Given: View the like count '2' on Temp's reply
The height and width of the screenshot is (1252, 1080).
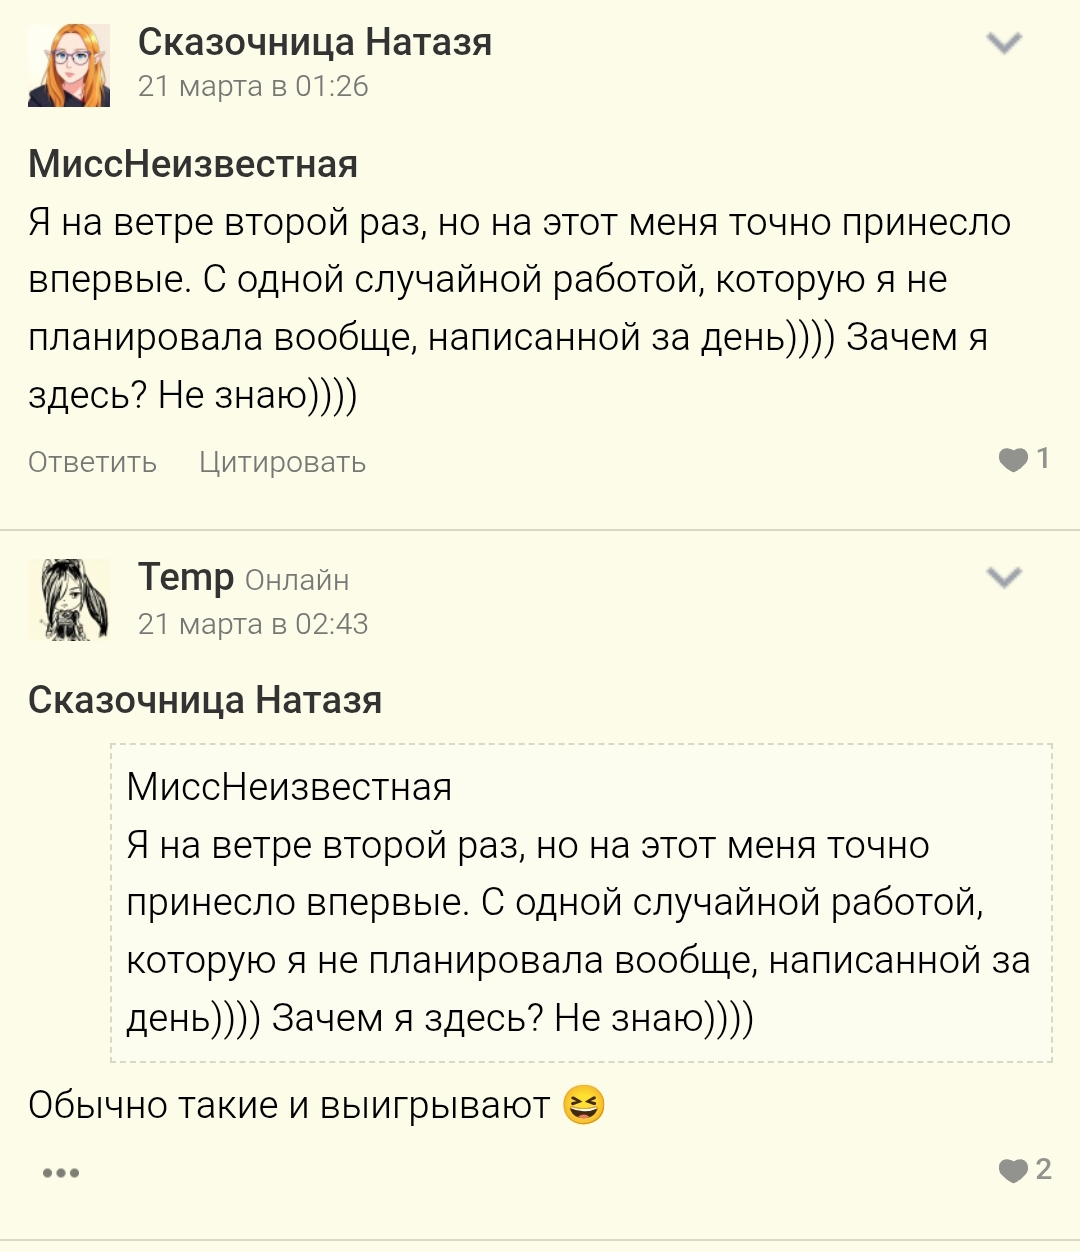Looking at the screenshot, I should [x=1044, y=1169].
